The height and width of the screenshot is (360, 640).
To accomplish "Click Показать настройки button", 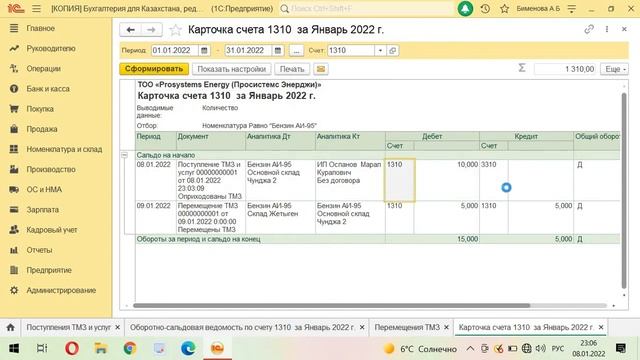I will point(231,69).
